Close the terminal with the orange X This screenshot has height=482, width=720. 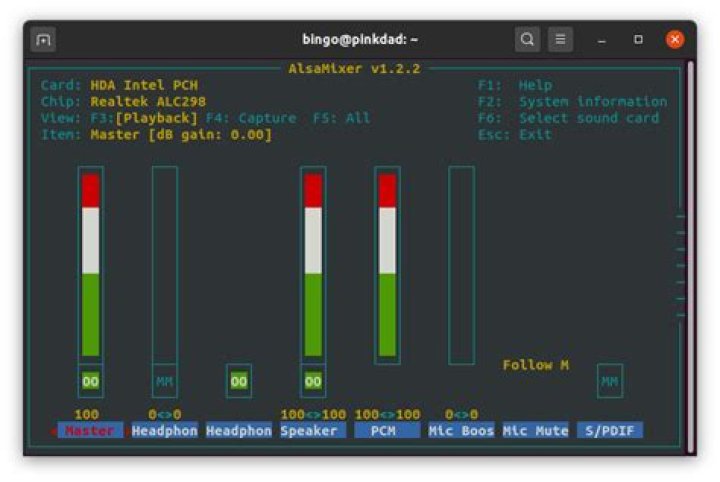pyautogui.click(x=675, y=39)
